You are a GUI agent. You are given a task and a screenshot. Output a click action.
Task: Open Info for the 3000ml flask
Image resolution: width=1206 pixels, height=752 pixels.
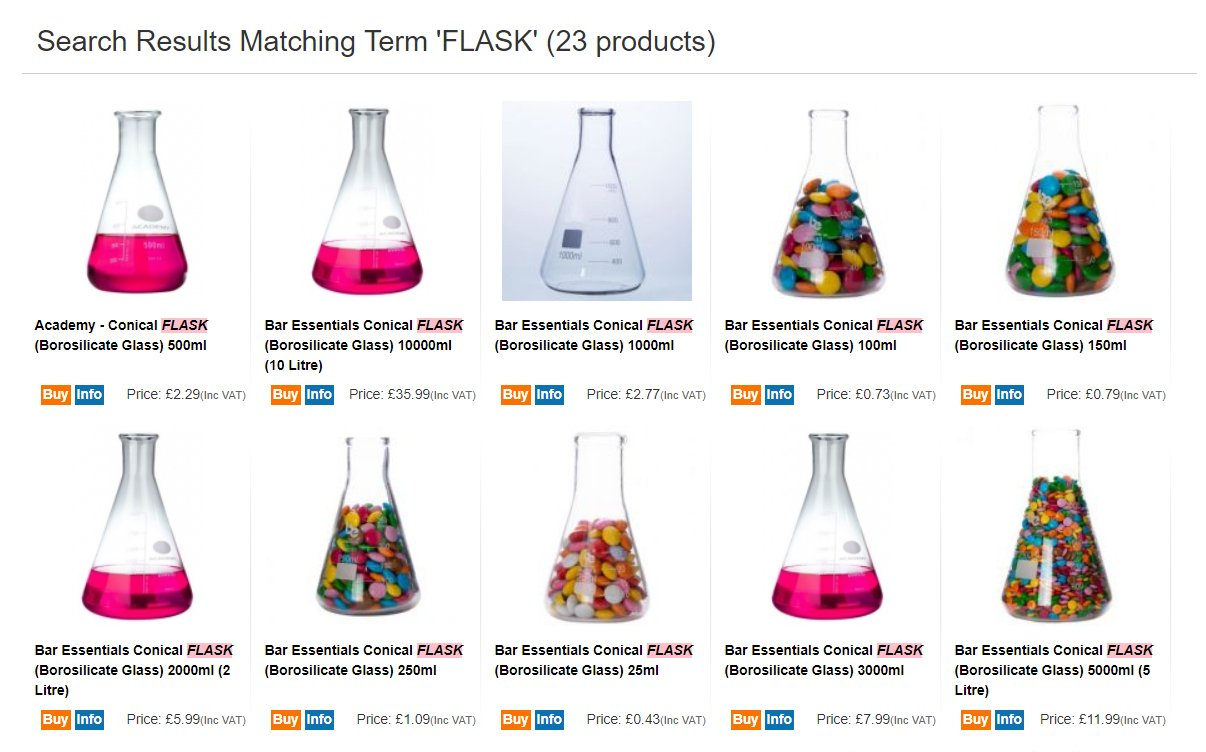pos(779,719)
